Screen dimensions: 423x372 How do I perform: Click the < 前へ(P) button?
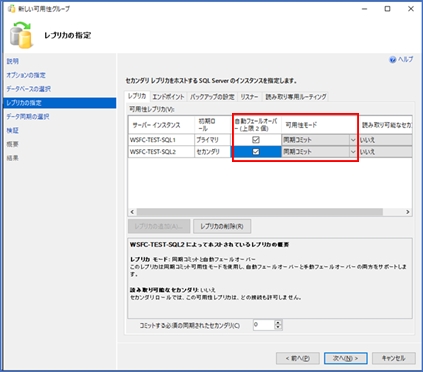click(x=298, y=358)
